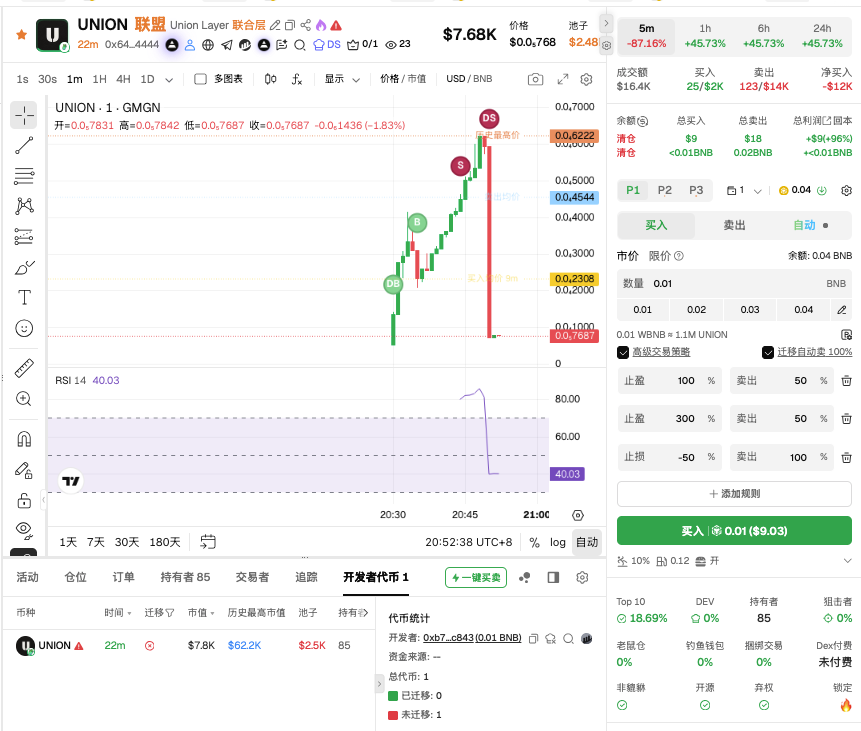Viewport: 861px width, 731px height.
Task: Toggle the magnet snapping mode
Action: (24, 439)
